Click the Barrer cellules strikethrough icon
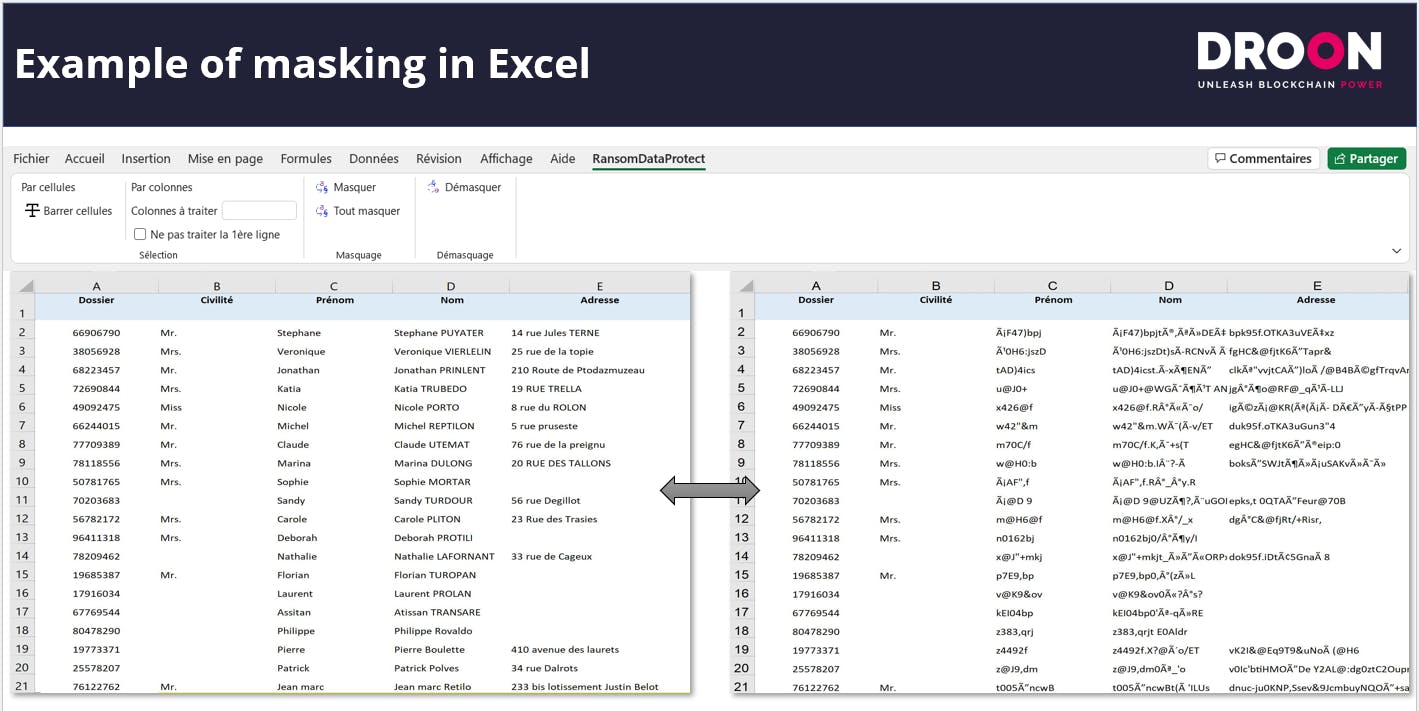 coord(32,211)
